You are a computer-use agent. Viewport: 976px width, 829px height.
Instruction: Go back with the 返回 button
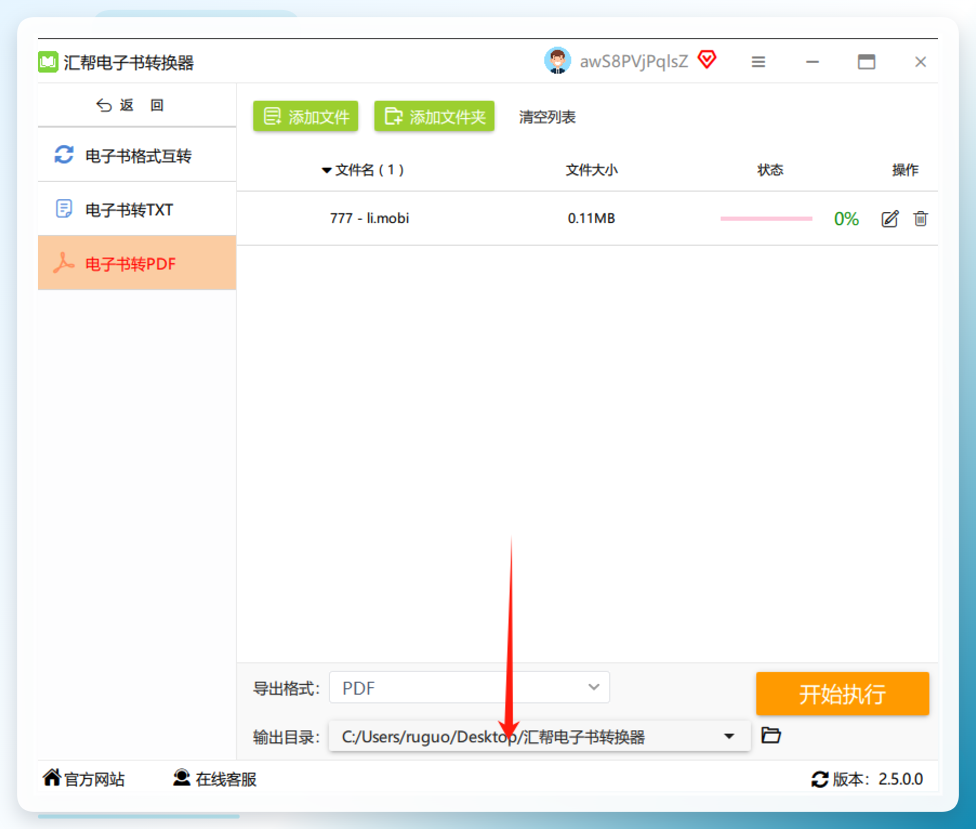[130, 105]
